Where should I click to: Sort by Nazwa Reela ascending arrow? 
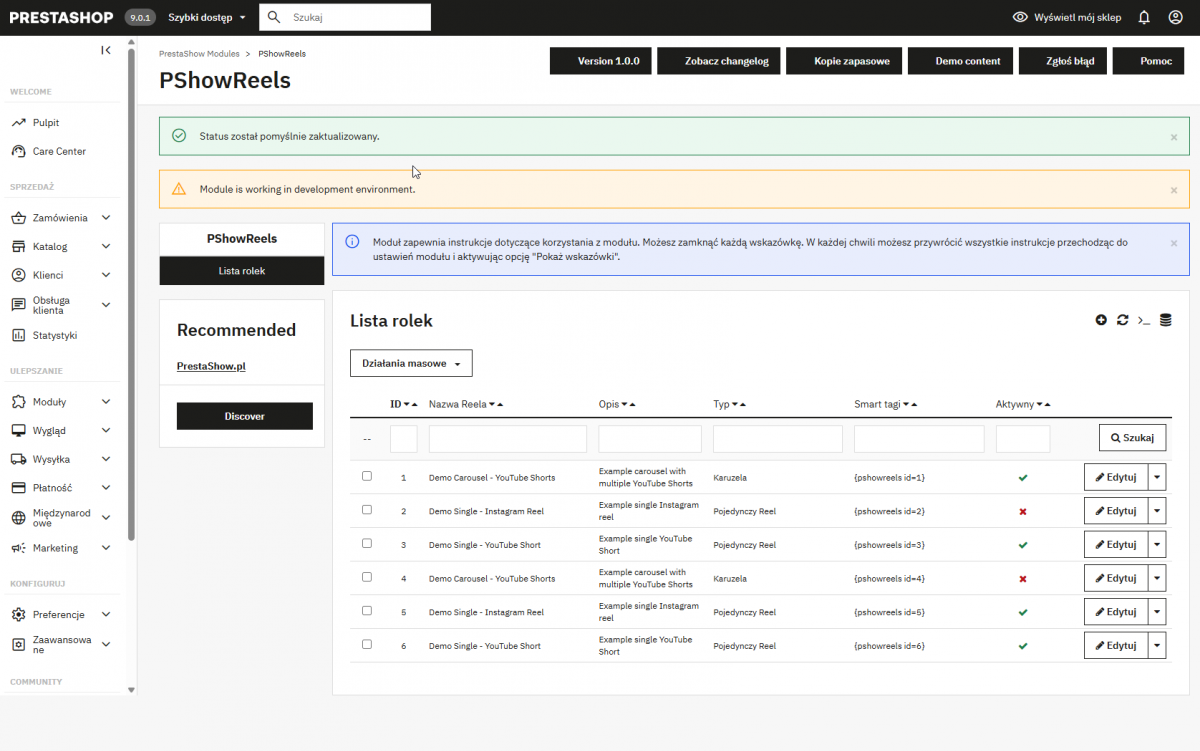coord(498,404)
